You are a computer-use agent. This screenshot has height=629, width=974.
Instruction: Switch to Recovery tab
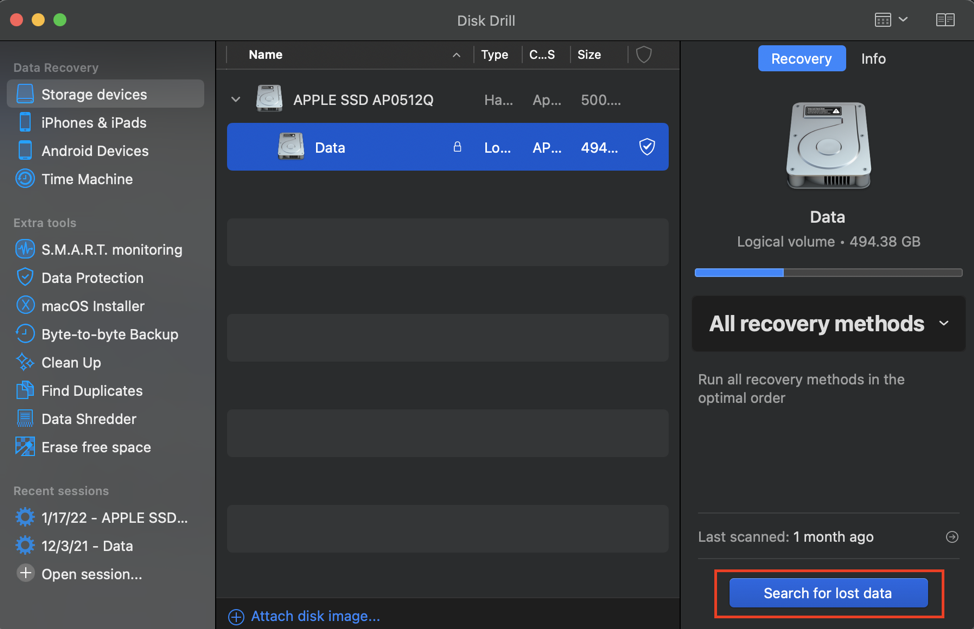[801, 58]
